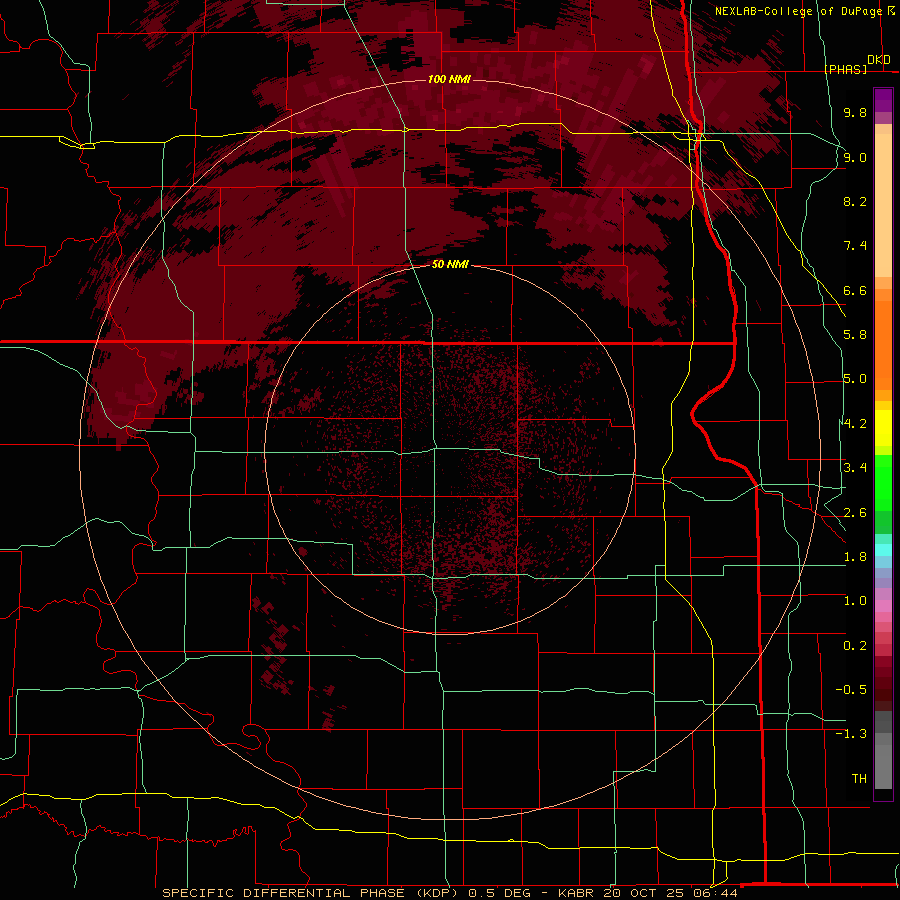This screenshot has width=900, height=900.
Task: Click the 6.6 value on the color scale
Action: click(x=855, y=290)
